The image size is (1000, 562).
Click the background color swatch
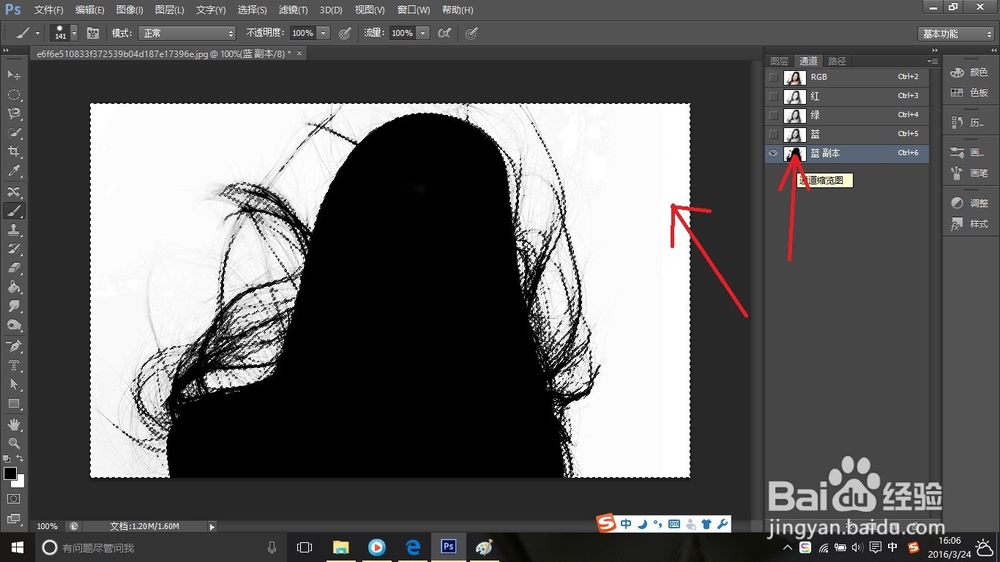(19, 482)
